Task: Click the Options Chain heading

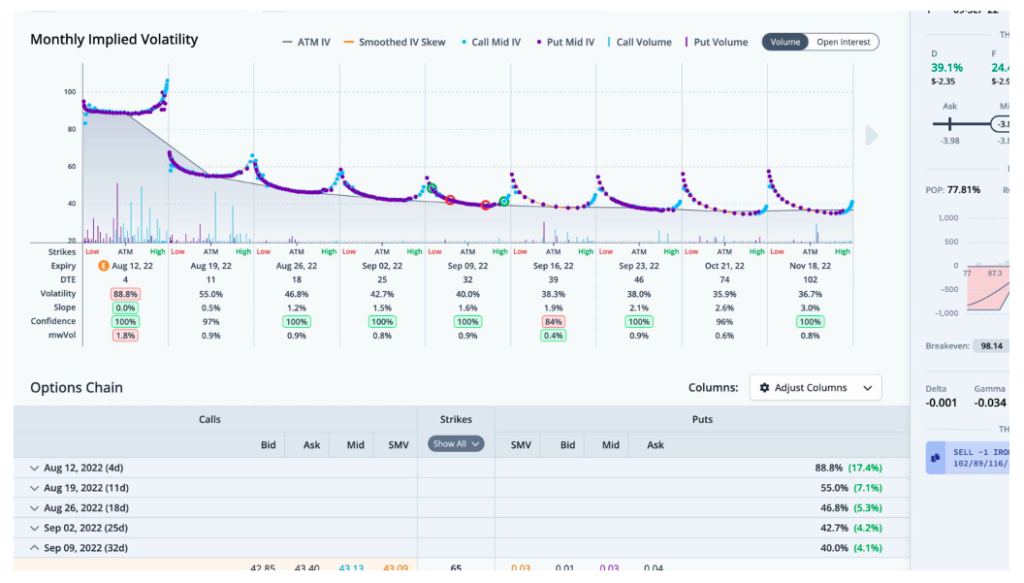Action: tap(76, 388)
